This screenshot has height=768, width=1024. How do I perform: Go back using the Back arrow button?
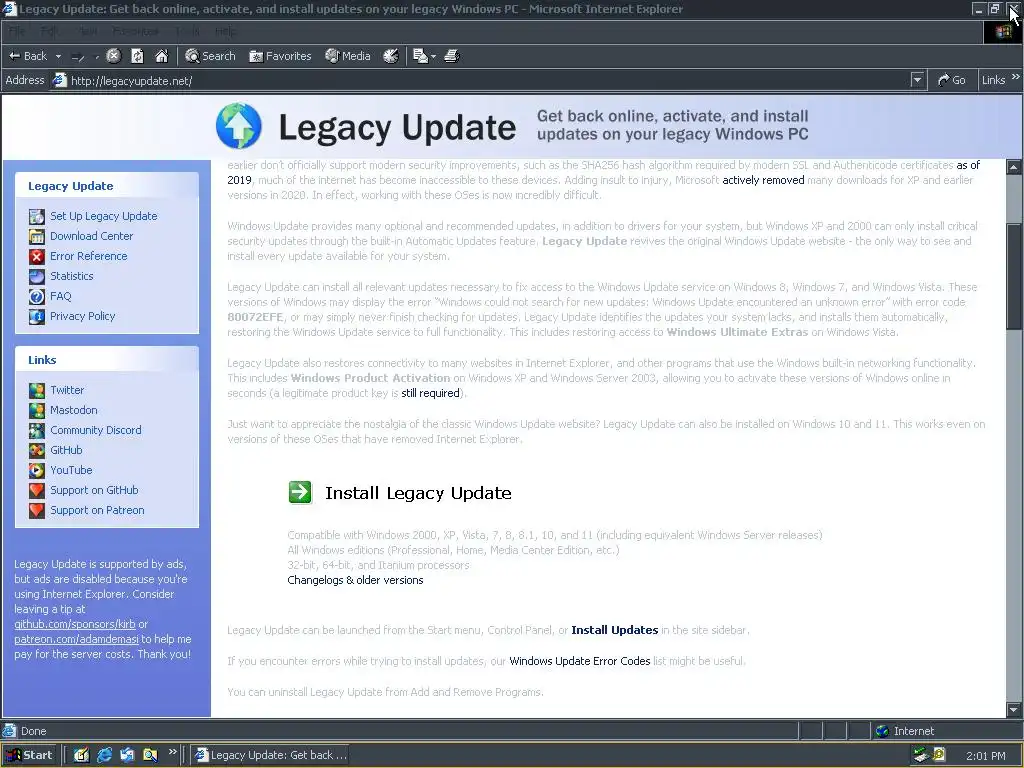point(27,56)
